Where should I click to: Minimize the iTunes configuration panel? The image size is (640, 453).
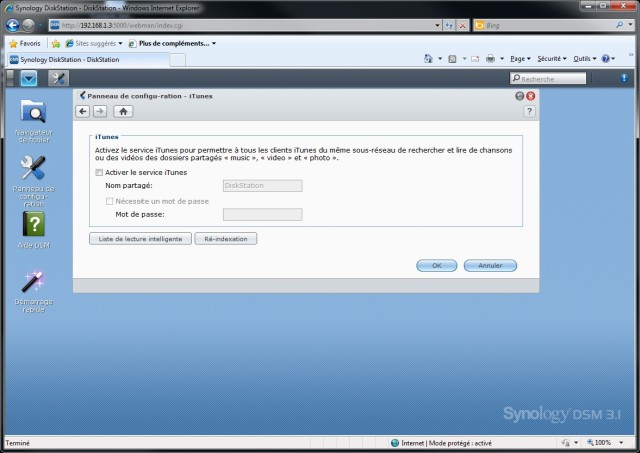tap(520, 96)
